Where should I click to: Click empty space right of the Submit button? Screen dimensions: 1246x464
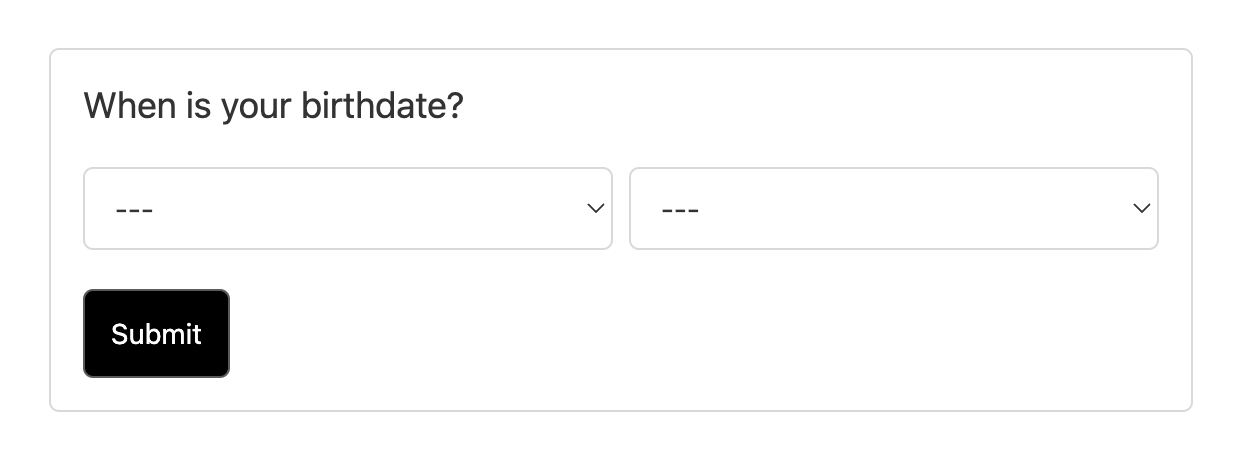pyautogui.click(x=700, y=334)
